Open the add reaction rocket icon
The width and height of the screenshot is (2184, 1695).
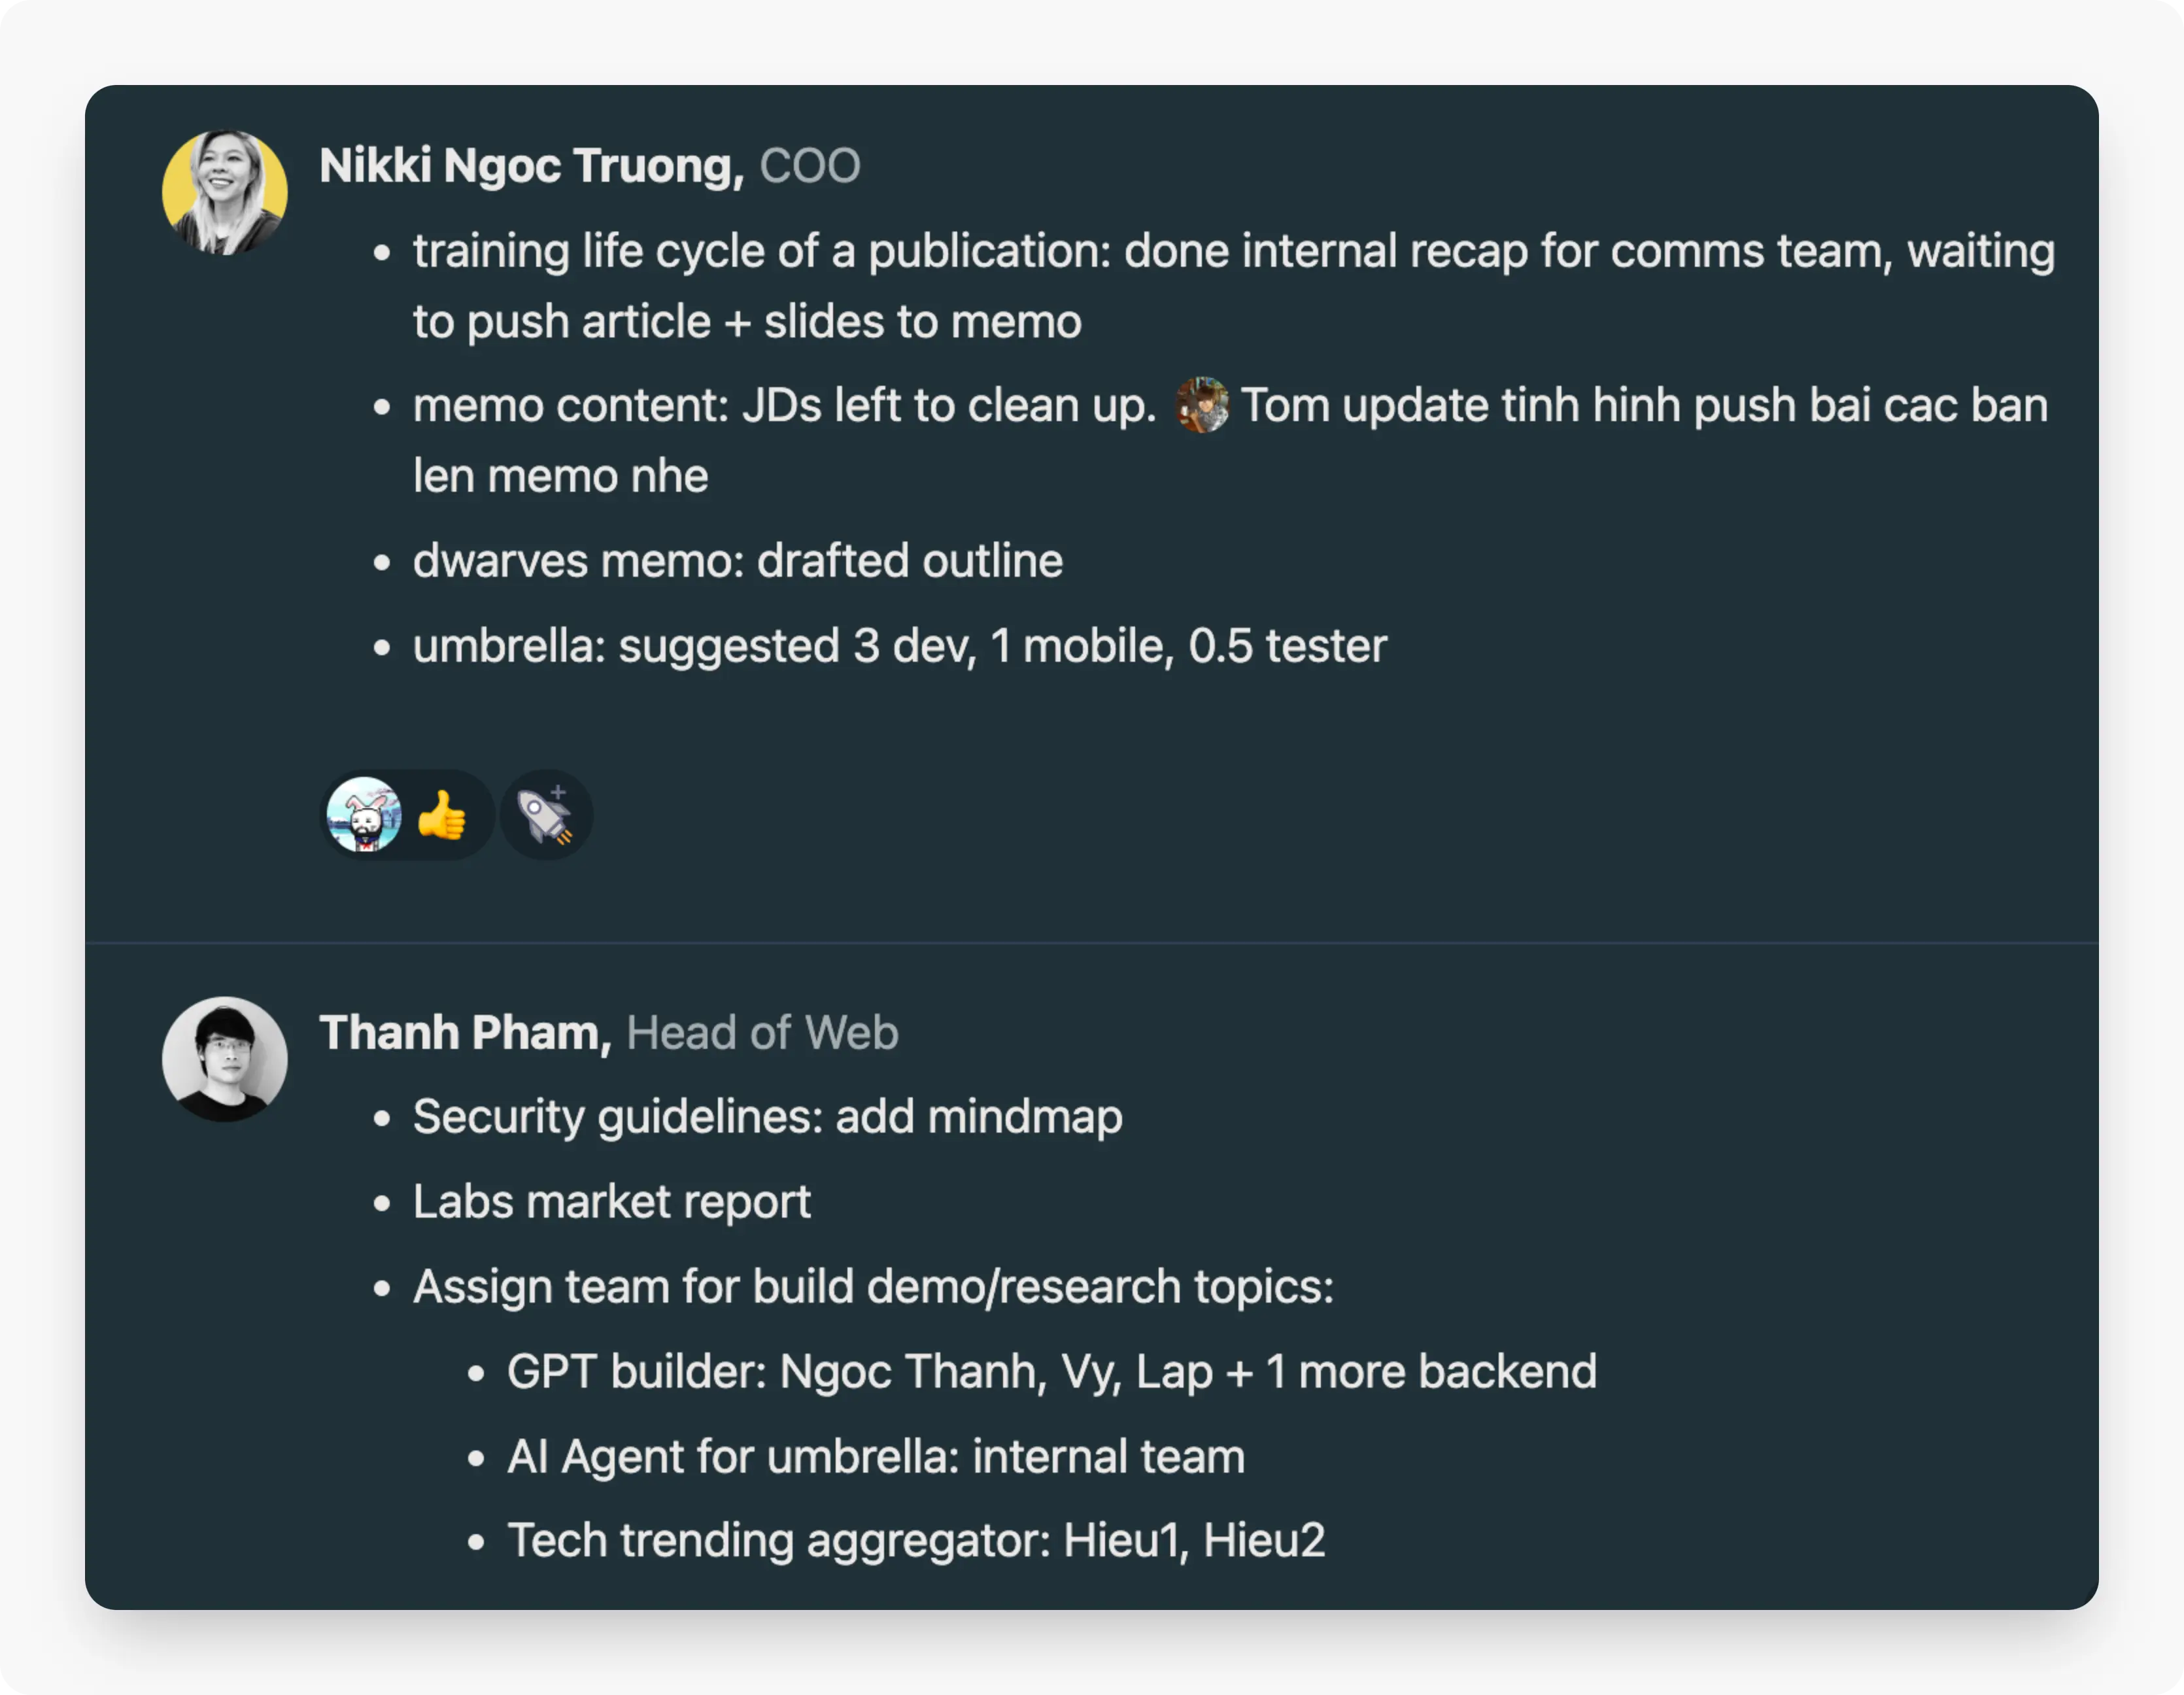(546, 815)
